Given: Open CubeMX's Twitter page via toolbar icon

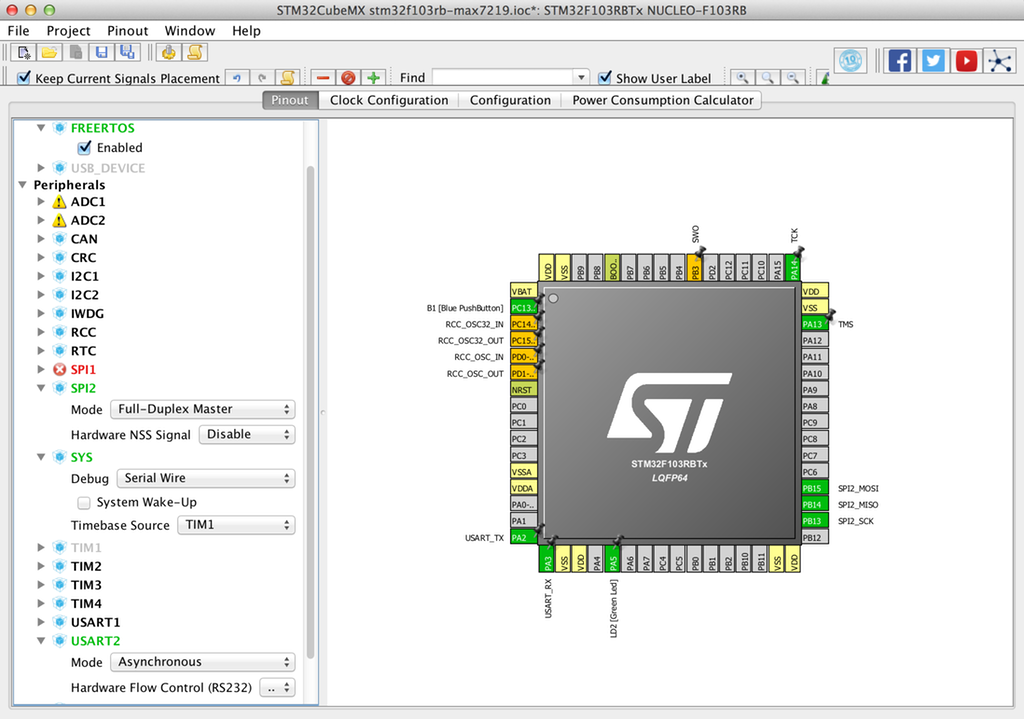Looking at the screenshot, I should 932,60.
